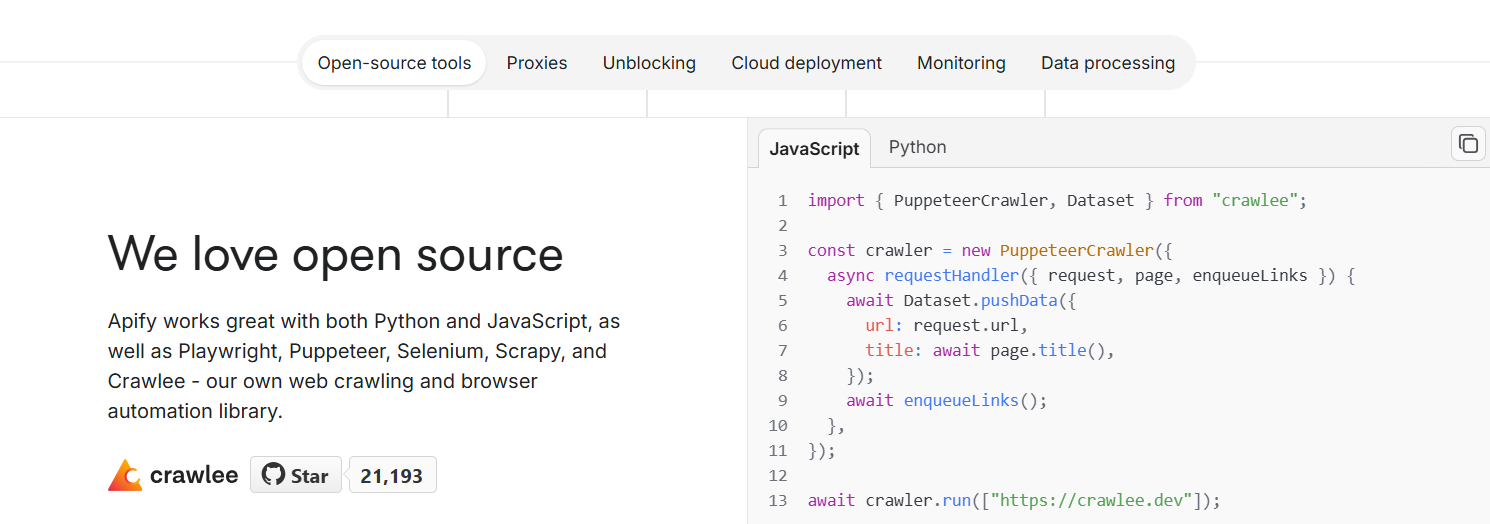Select the Open-source tools tab

394,63
